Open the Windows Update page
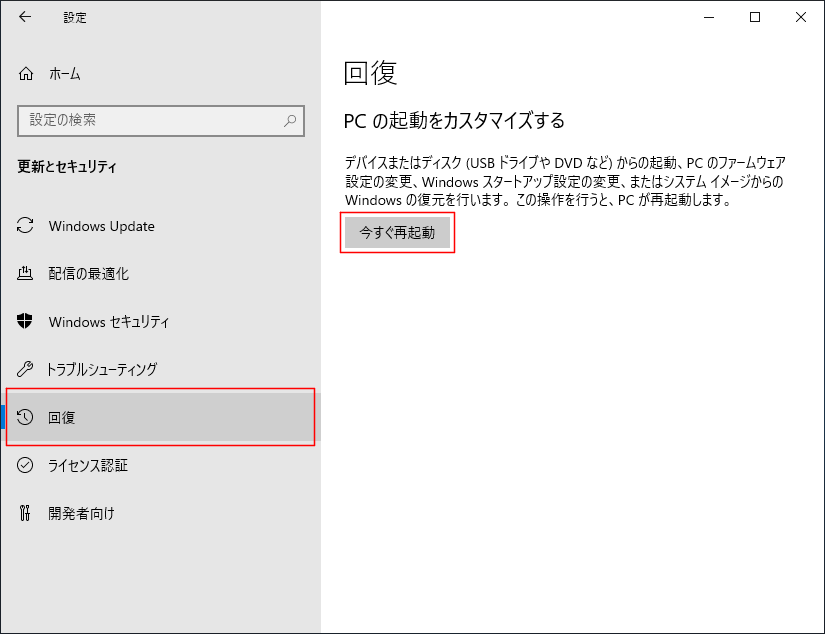 tap(160, 226)
